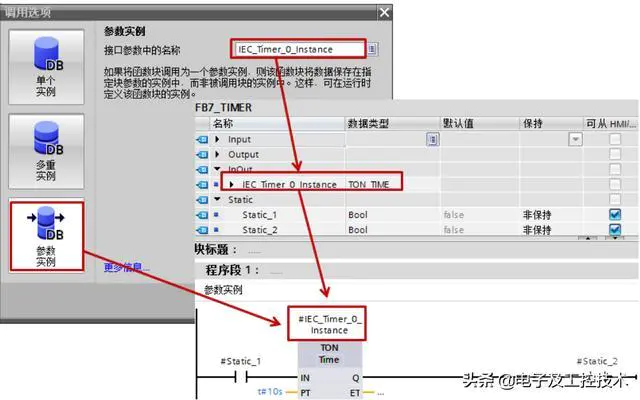This screenshot has width=640, height=400.
Task: Expand the IEC_Timer_0_Instance row
Action: click(x=231, y=184)
